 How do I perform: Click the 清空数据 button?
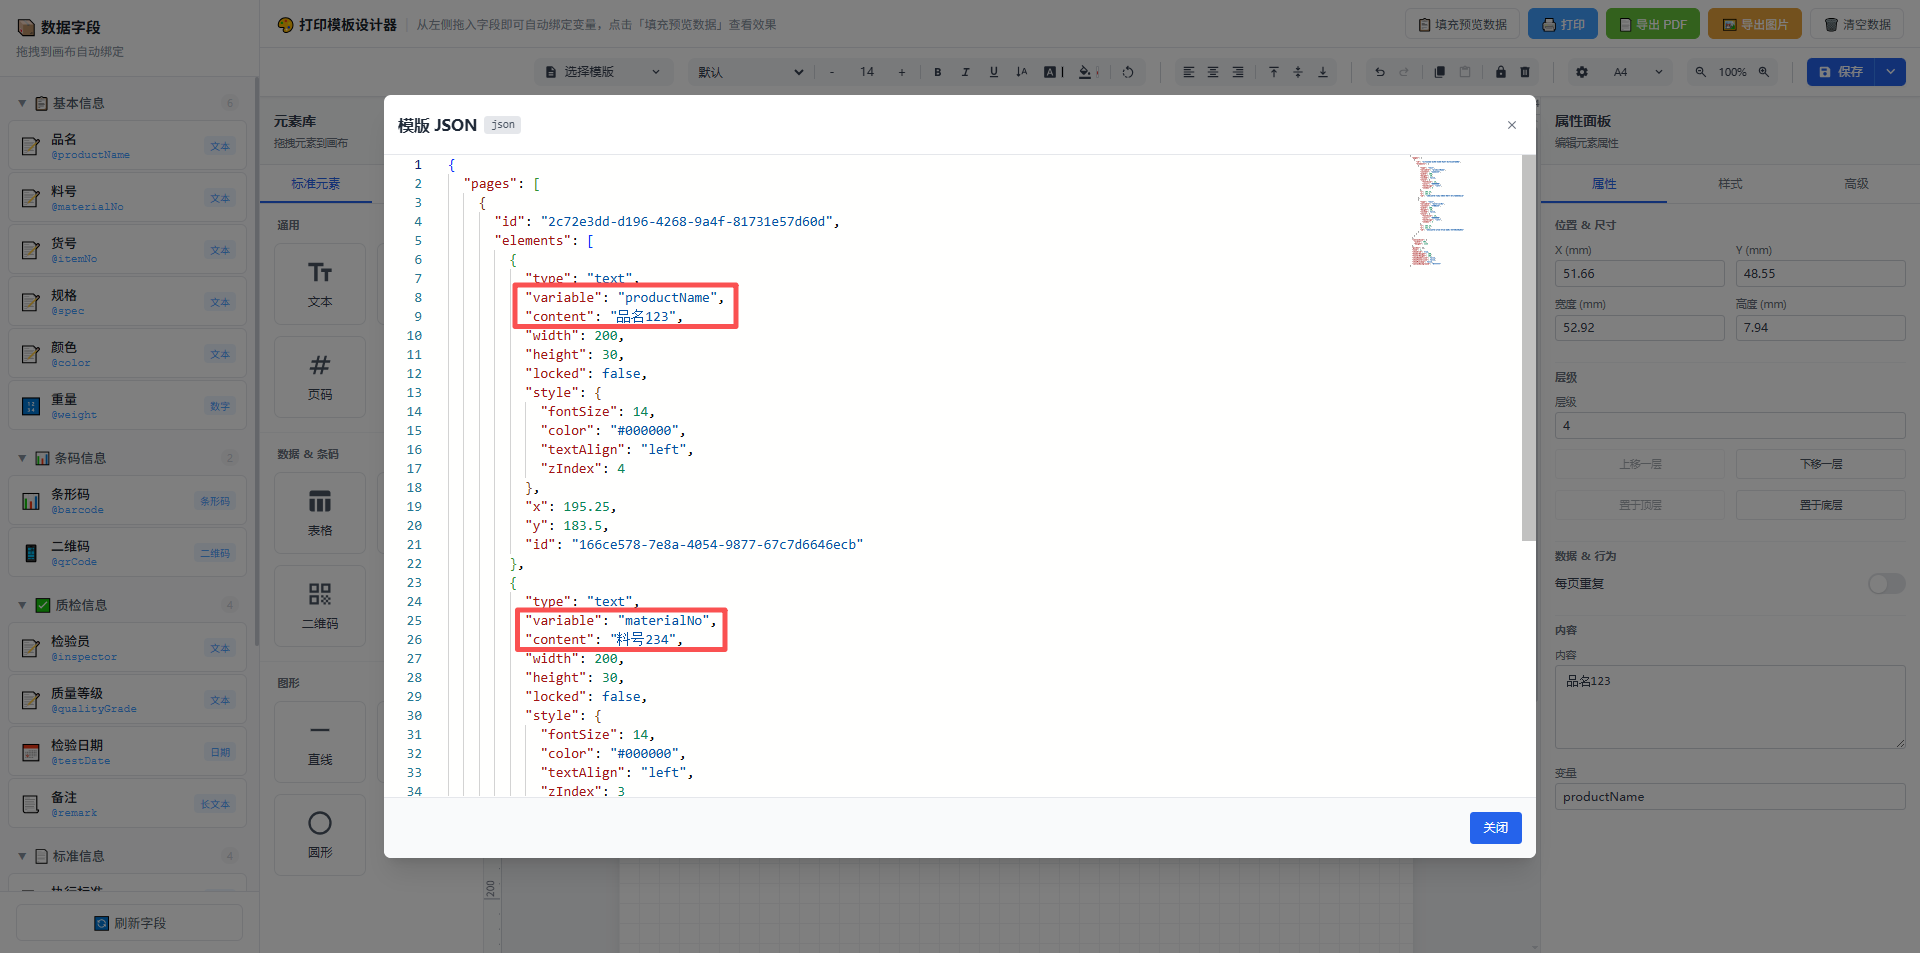click(x=1857, y=24)
